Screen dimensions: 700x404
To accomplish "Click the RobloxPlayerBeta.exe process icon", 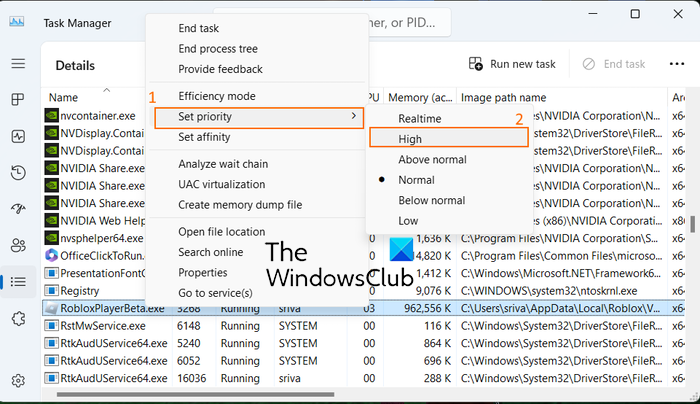I will click(x=51, y=308).
